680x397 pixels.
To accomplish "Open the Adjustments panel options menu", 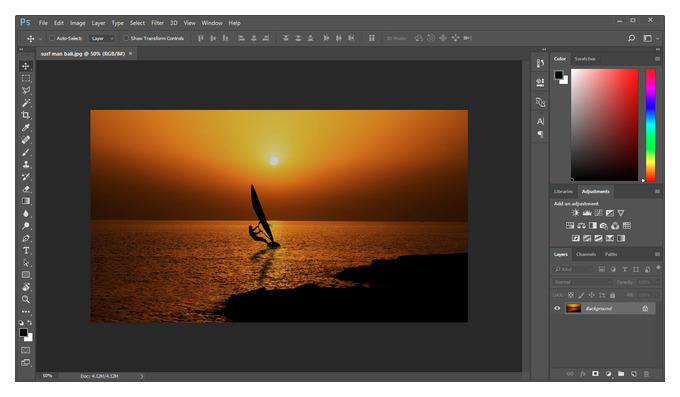I will coord(657,191).
